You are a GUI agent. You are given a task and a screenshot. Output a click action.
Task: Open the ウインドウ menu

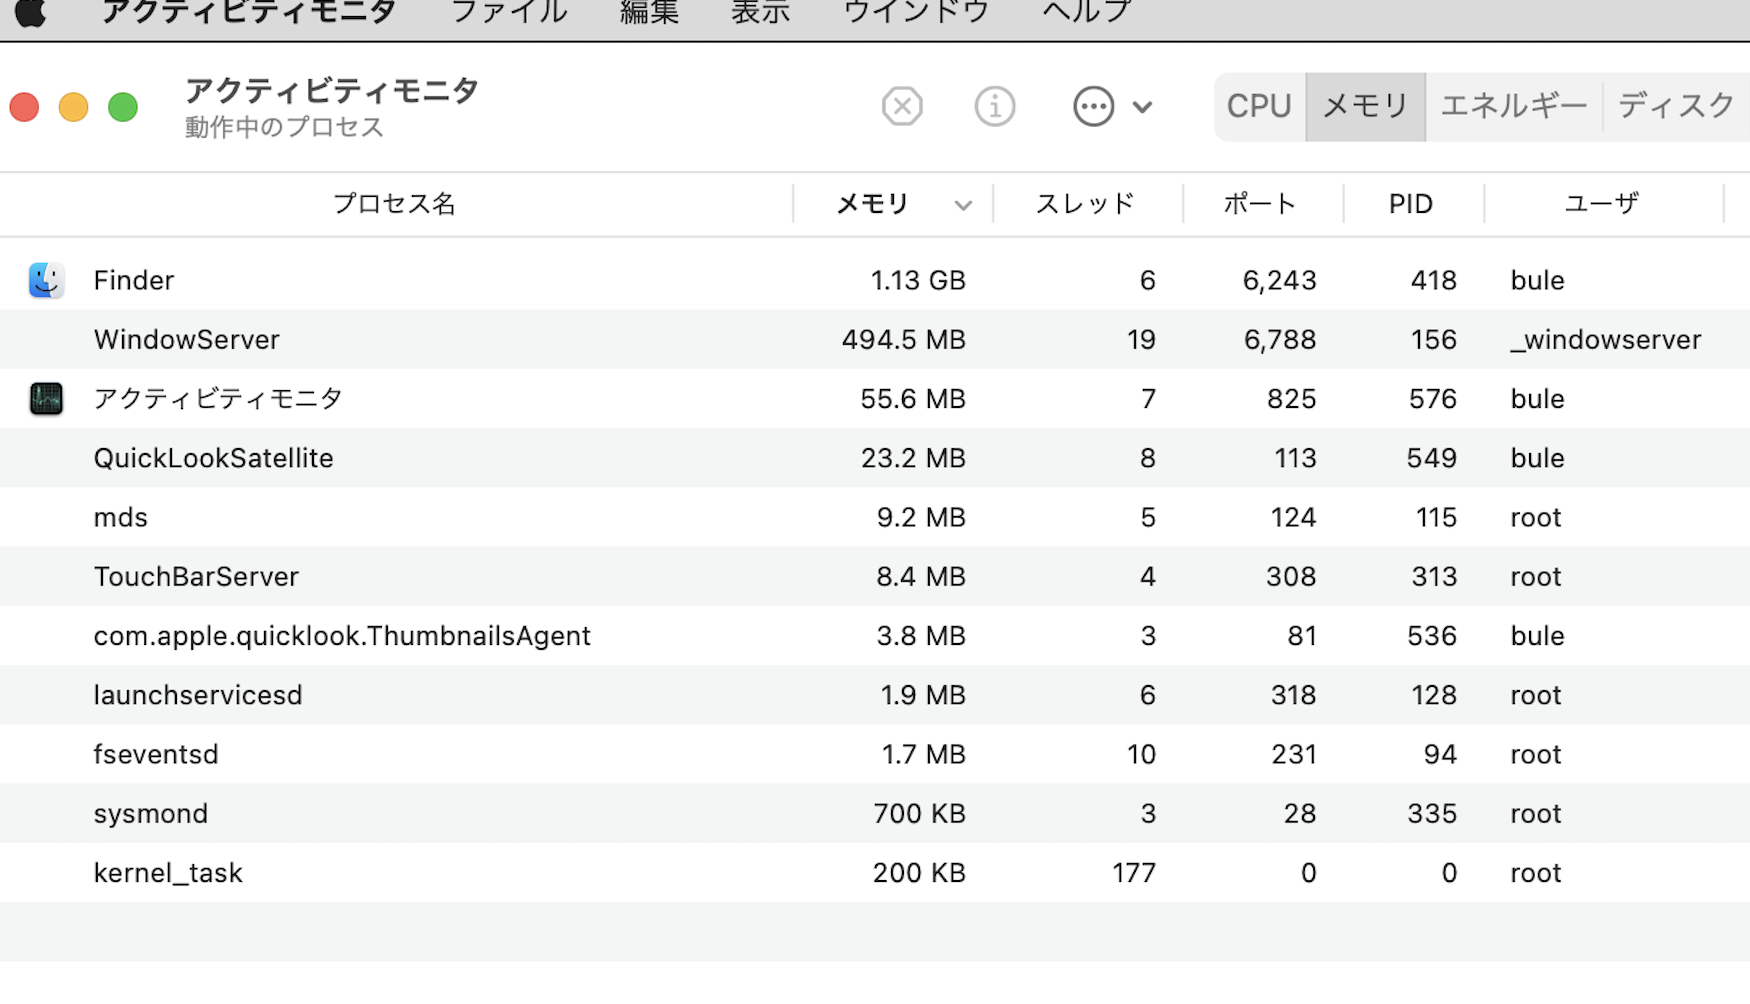point(916,13)
